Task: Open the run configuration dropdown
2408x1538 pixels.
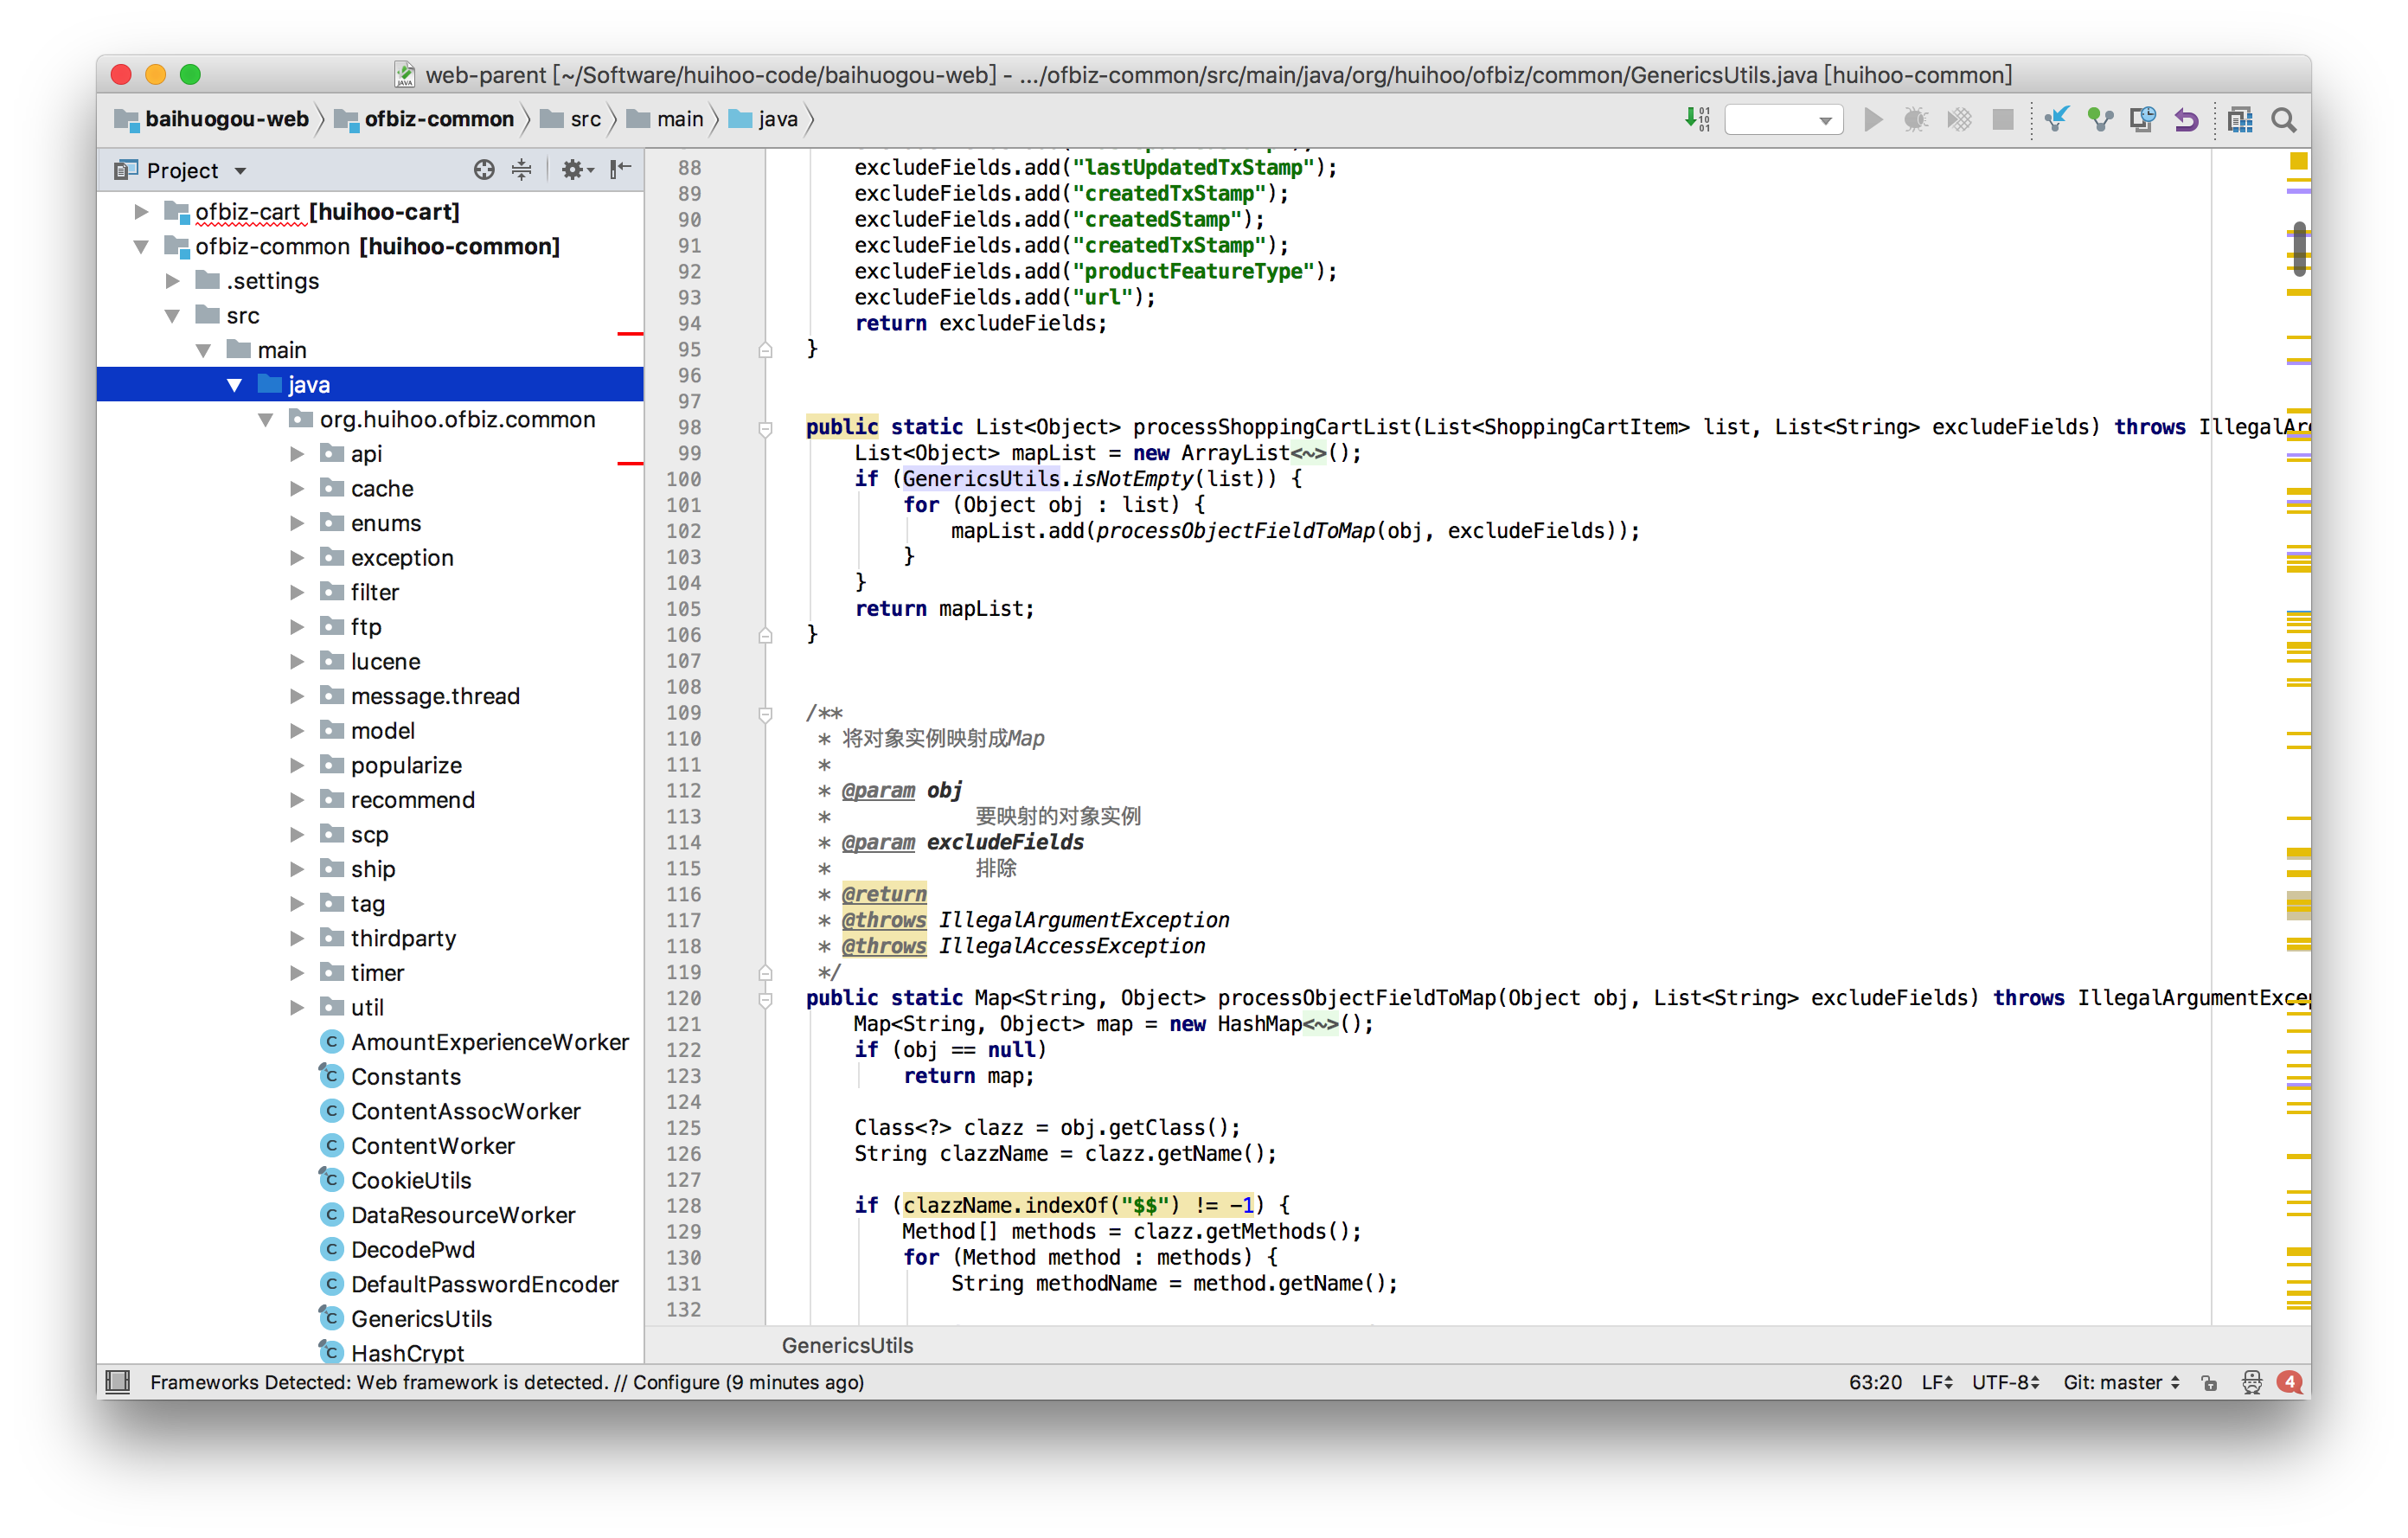Action: tap(1784, 120)
